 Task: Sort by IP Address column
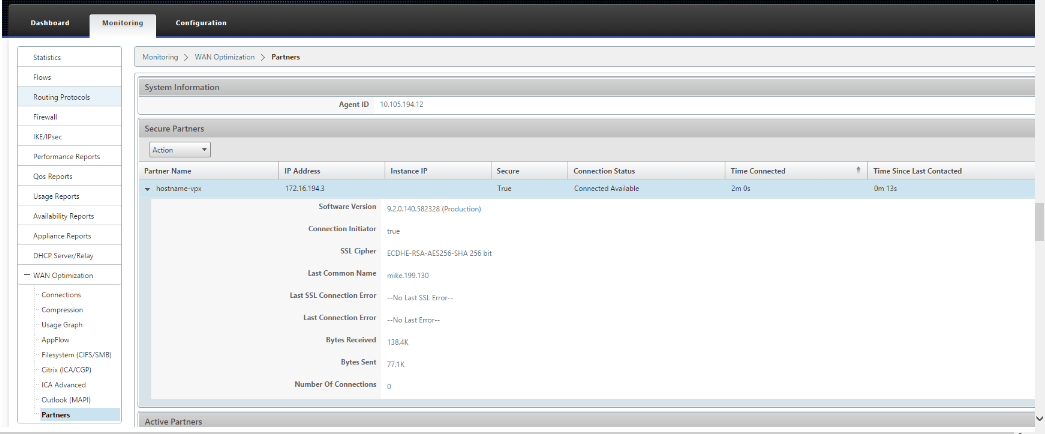point(332,171)
